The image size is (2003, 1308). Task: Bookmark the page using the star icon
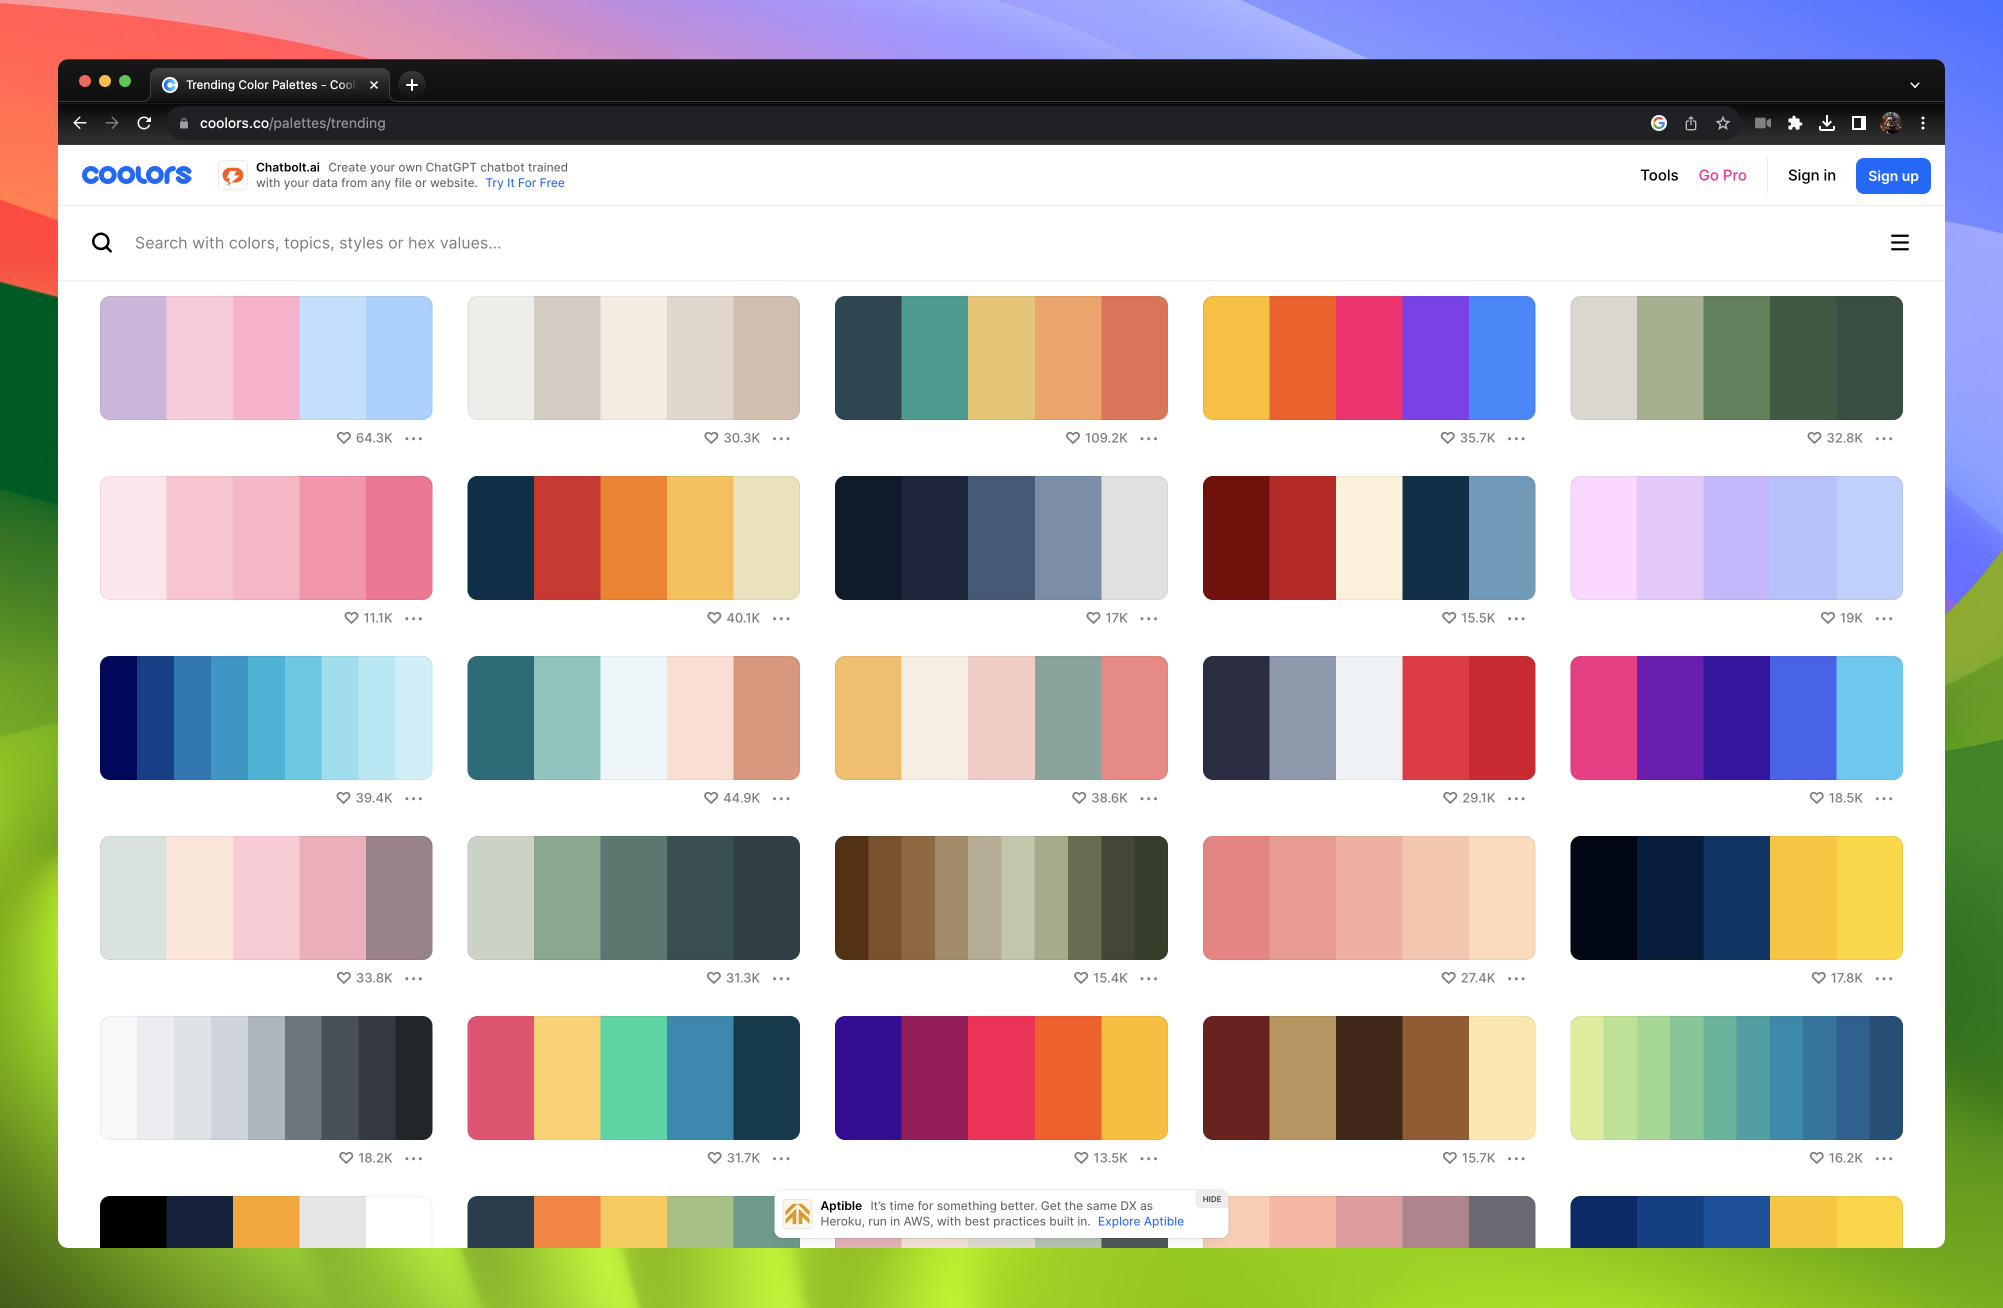(1723, 123)
